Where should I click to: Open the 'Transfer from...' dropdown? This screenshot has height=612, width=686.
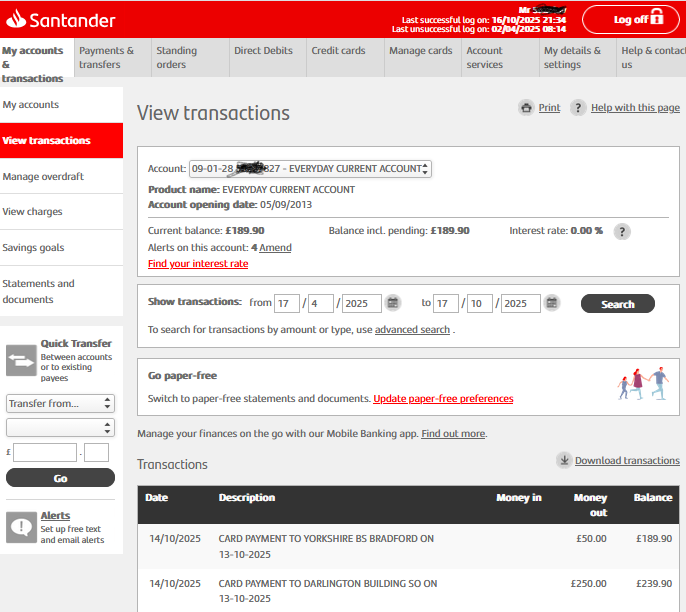60,403
